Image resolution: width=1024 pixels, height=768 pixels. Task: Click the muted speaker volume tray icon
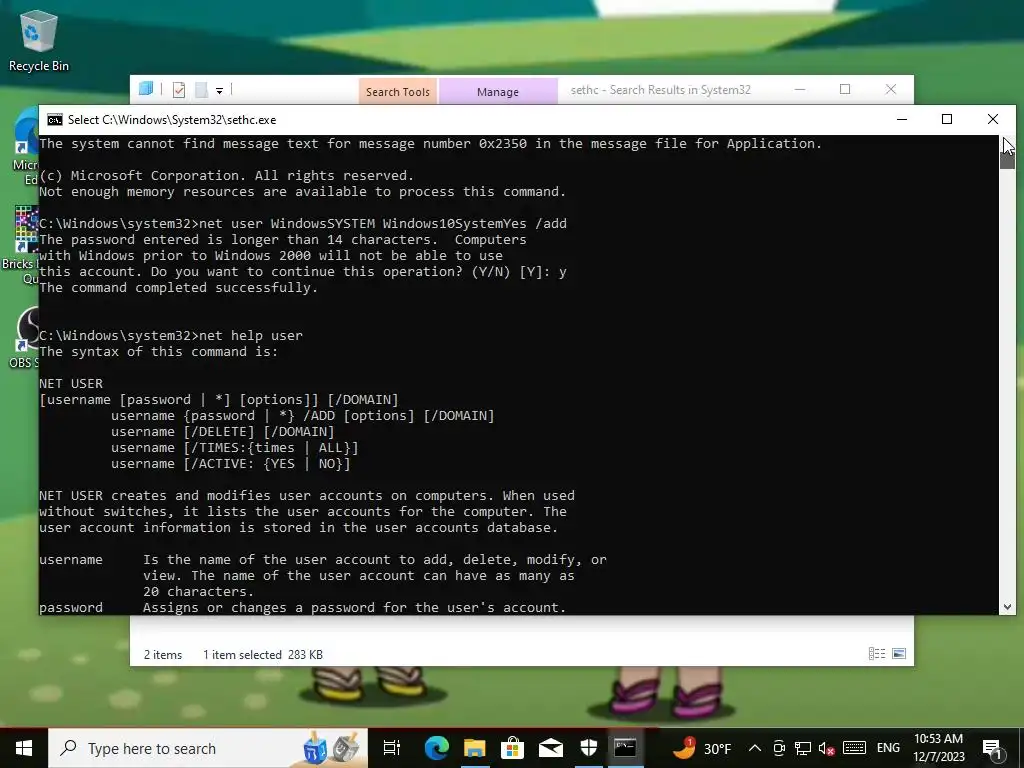point(827,748)
